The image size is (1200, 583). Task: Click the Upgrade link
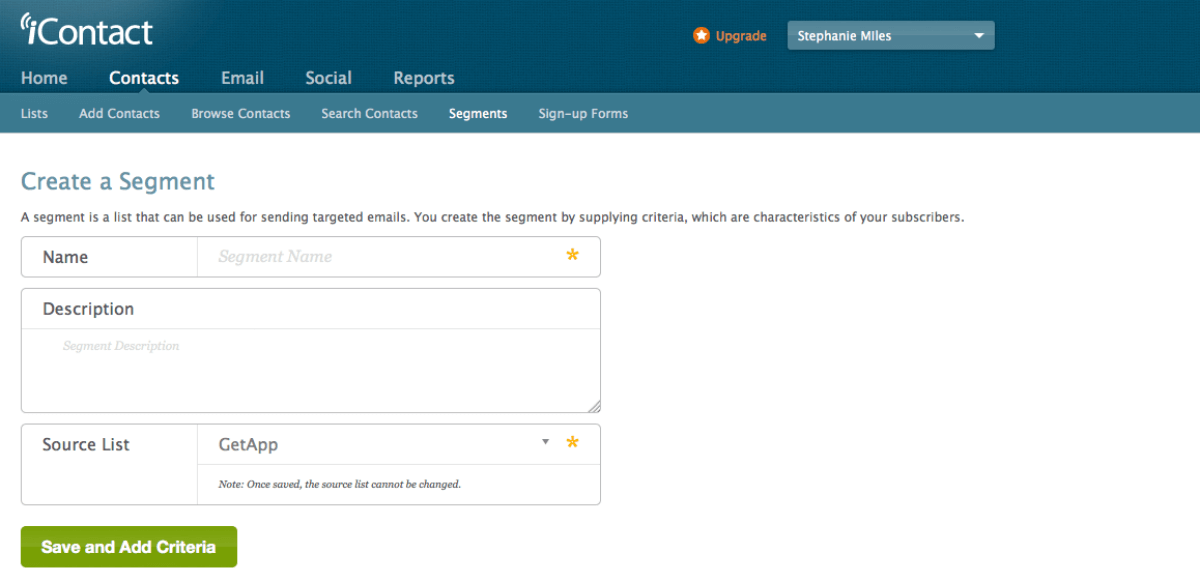740,35
